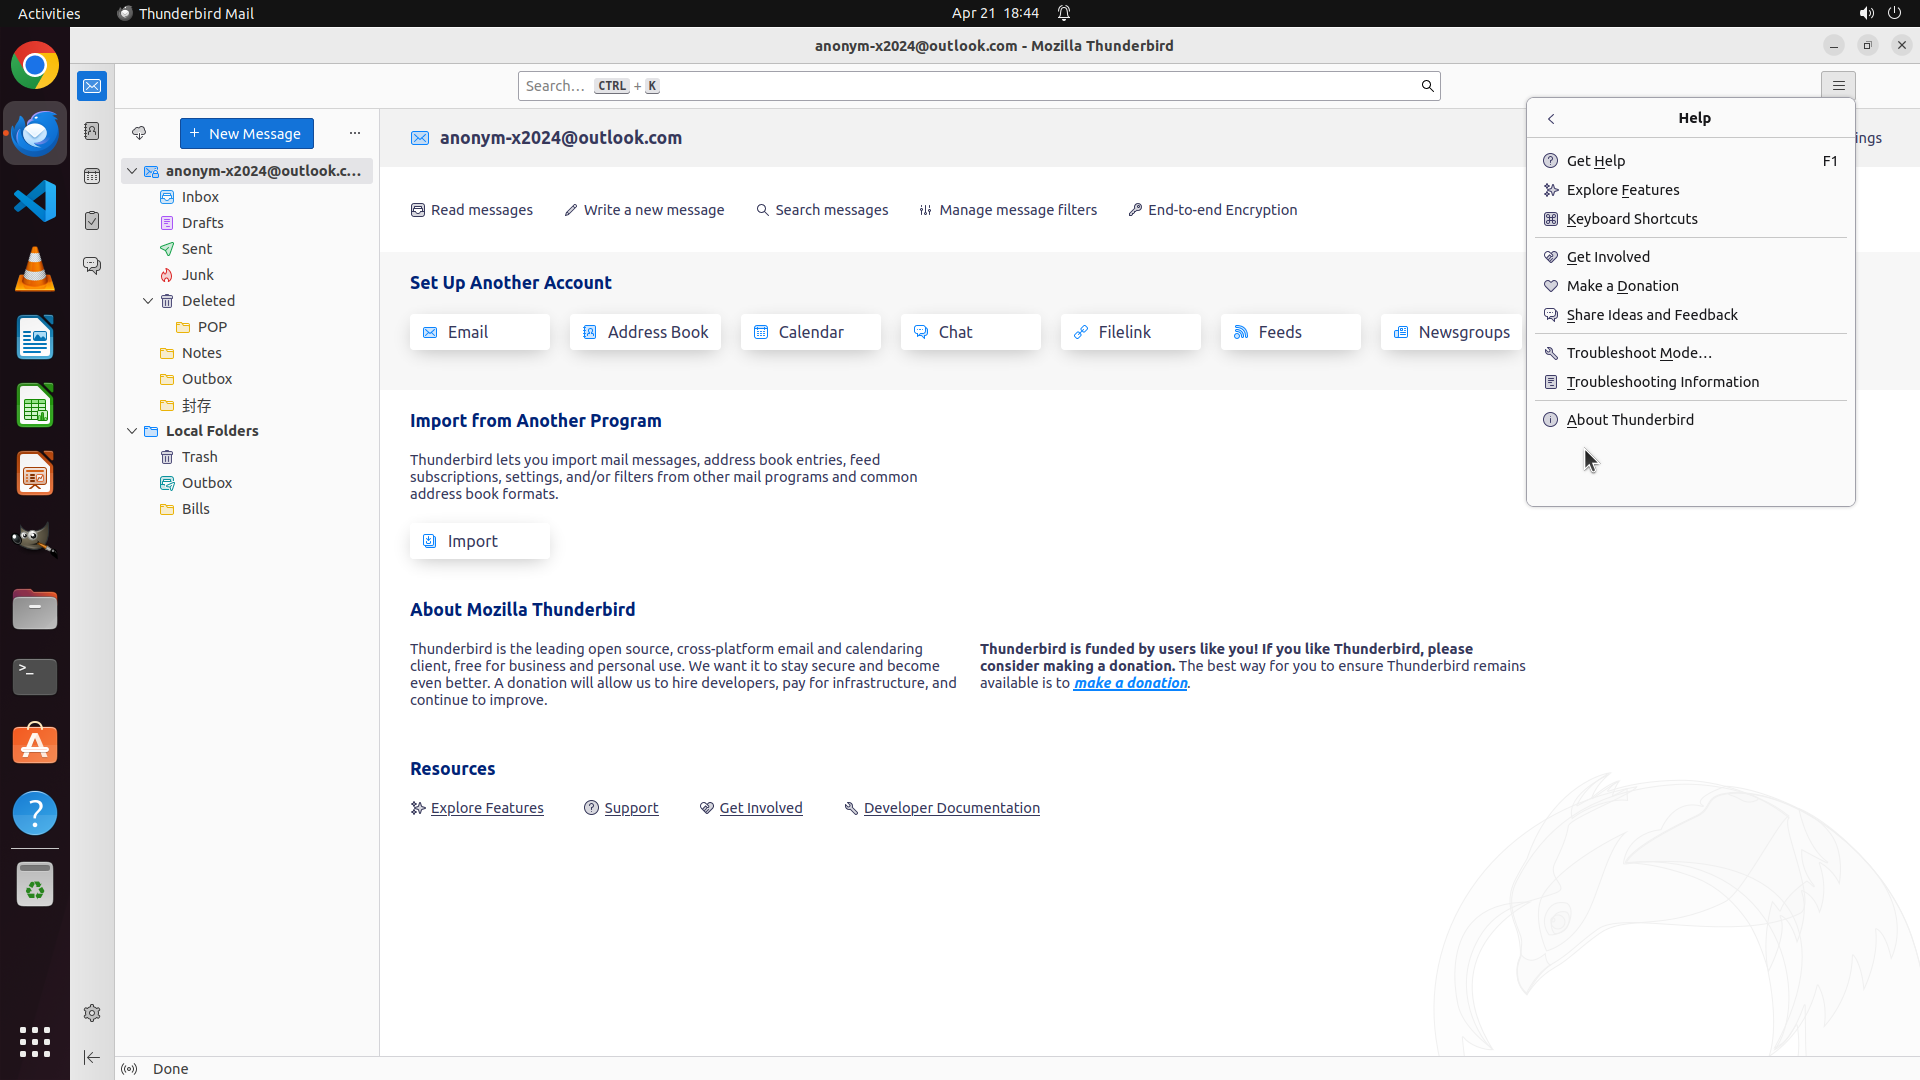Open Chat space in sidebar
The image size is (1920, 1080).
92,266
